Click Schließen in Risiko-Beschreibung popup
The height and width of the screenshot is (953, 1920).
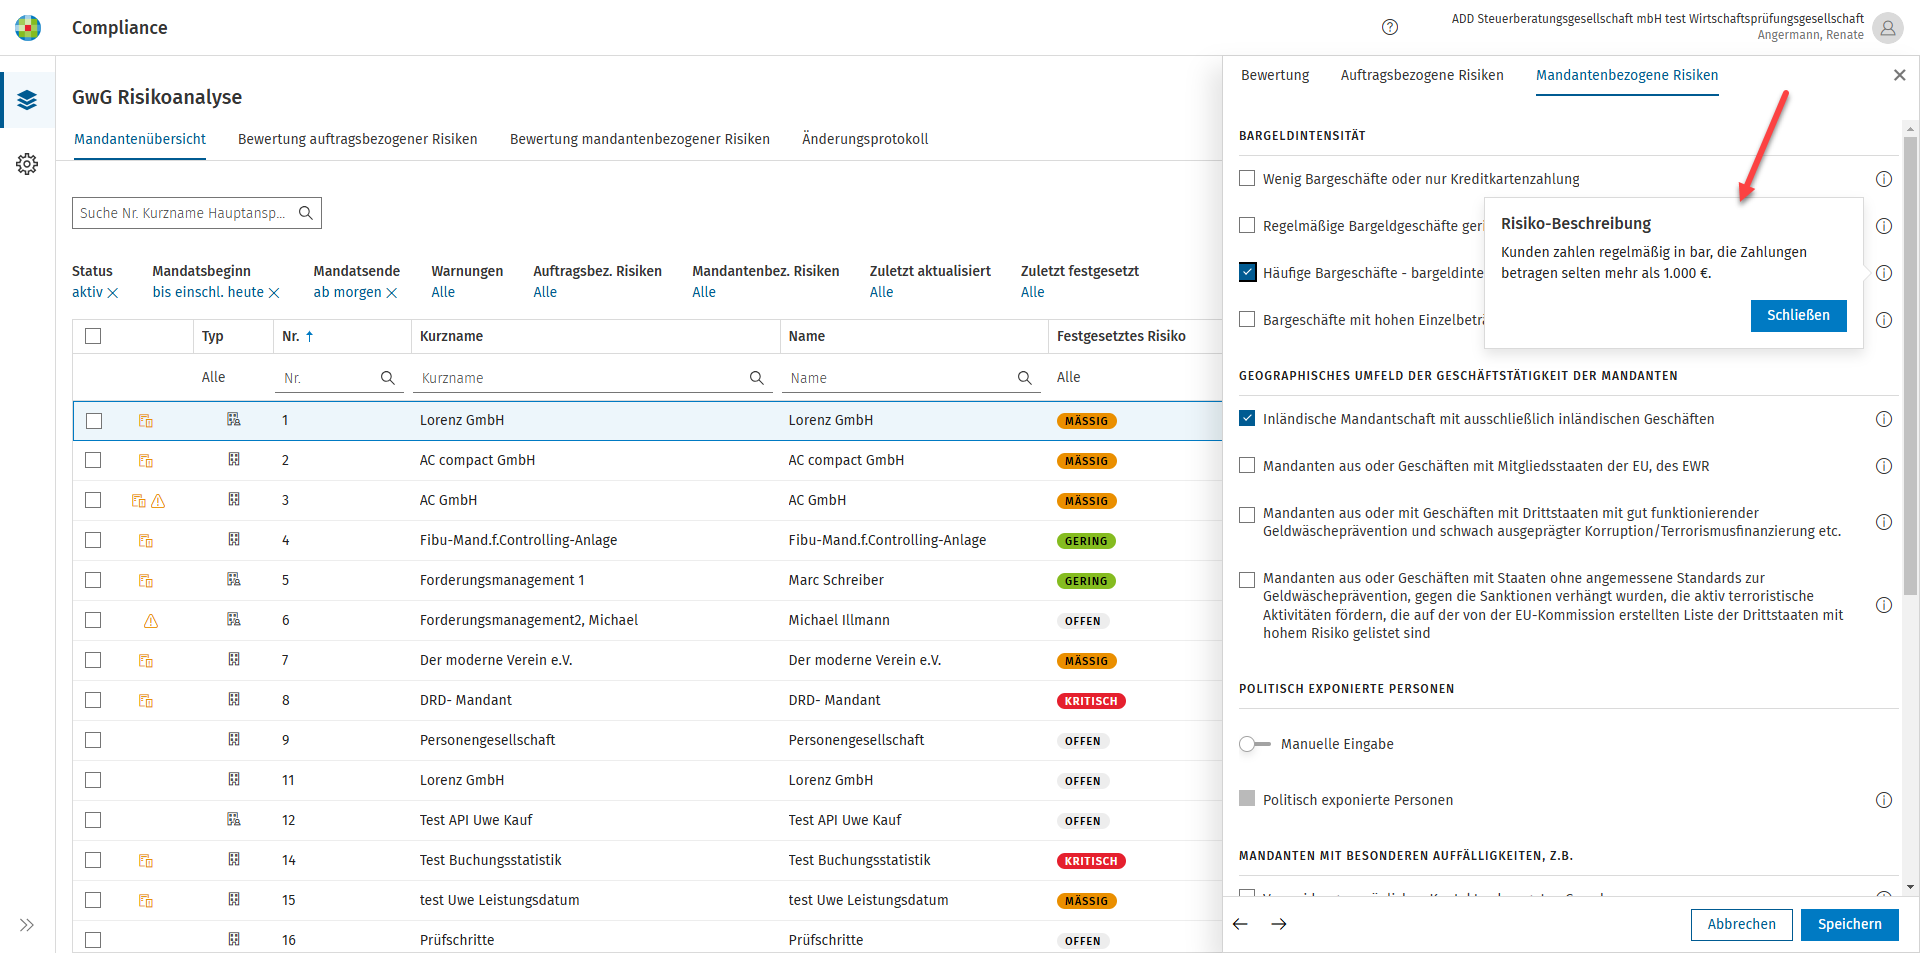click(x=1798, y=315)
